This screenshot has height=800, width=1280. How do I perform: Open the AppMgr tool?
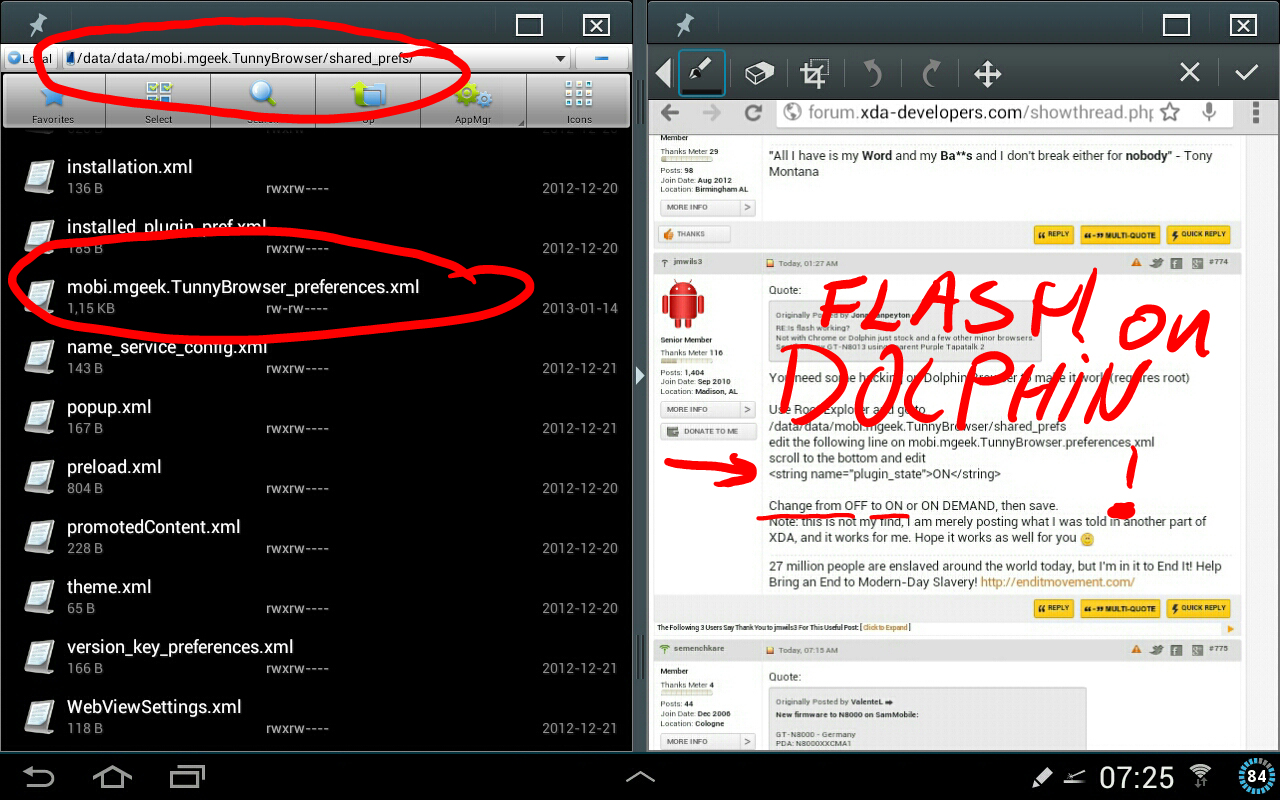[x=473, y=101]
